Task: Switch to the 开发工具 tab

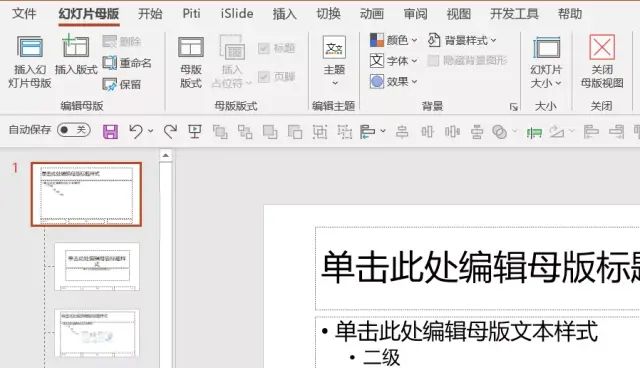Action: 514,14
